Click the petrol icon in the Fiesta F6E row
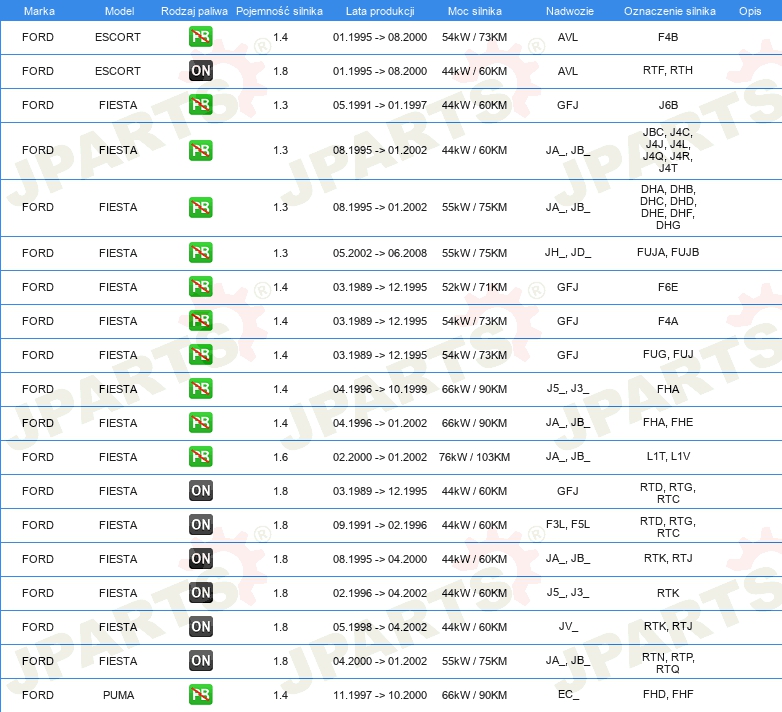The image size is (782, 712). coord(200,287)
